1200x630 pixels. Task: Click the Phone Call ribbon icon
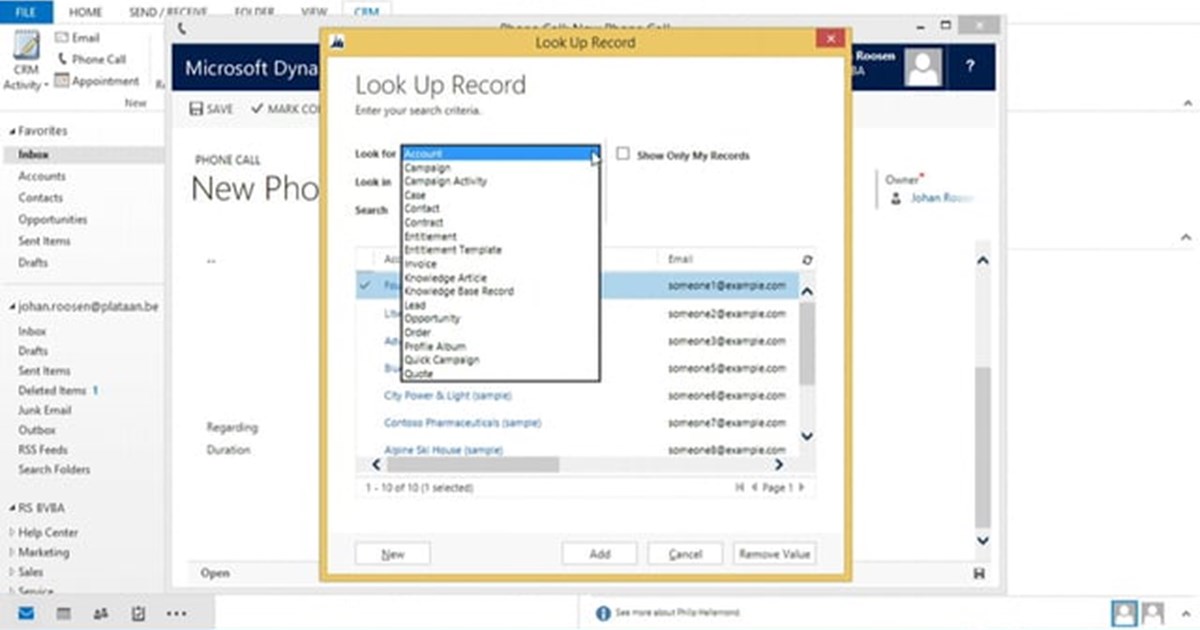tap(61, 59)
